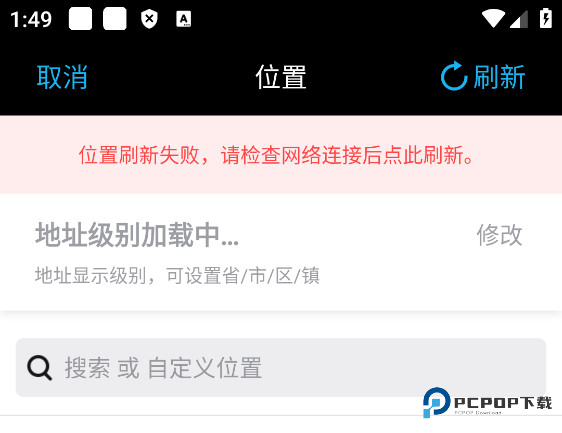Click the search magnifier icon
562x433 pixels.
point(39,367)
